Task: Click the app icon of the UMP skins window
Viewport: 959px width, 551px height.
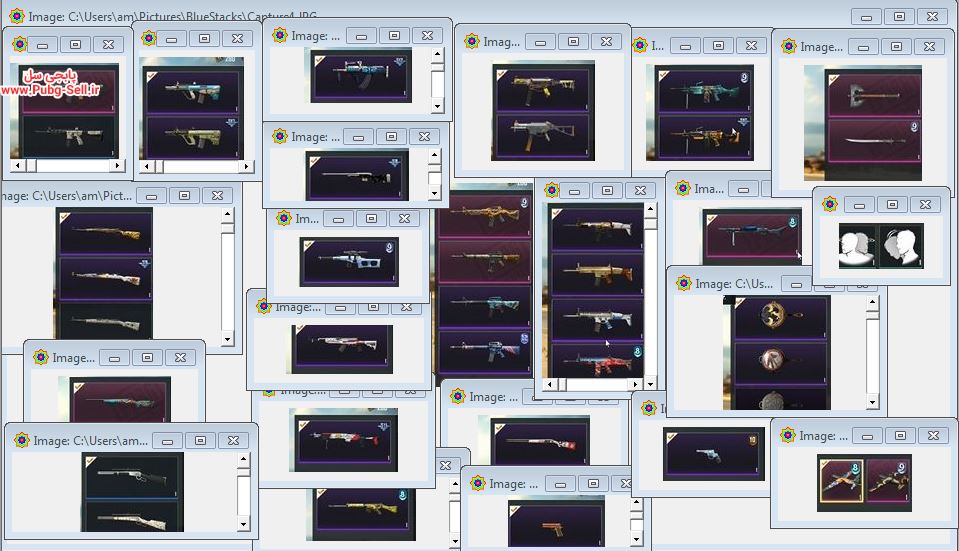Action: (472, 42)
